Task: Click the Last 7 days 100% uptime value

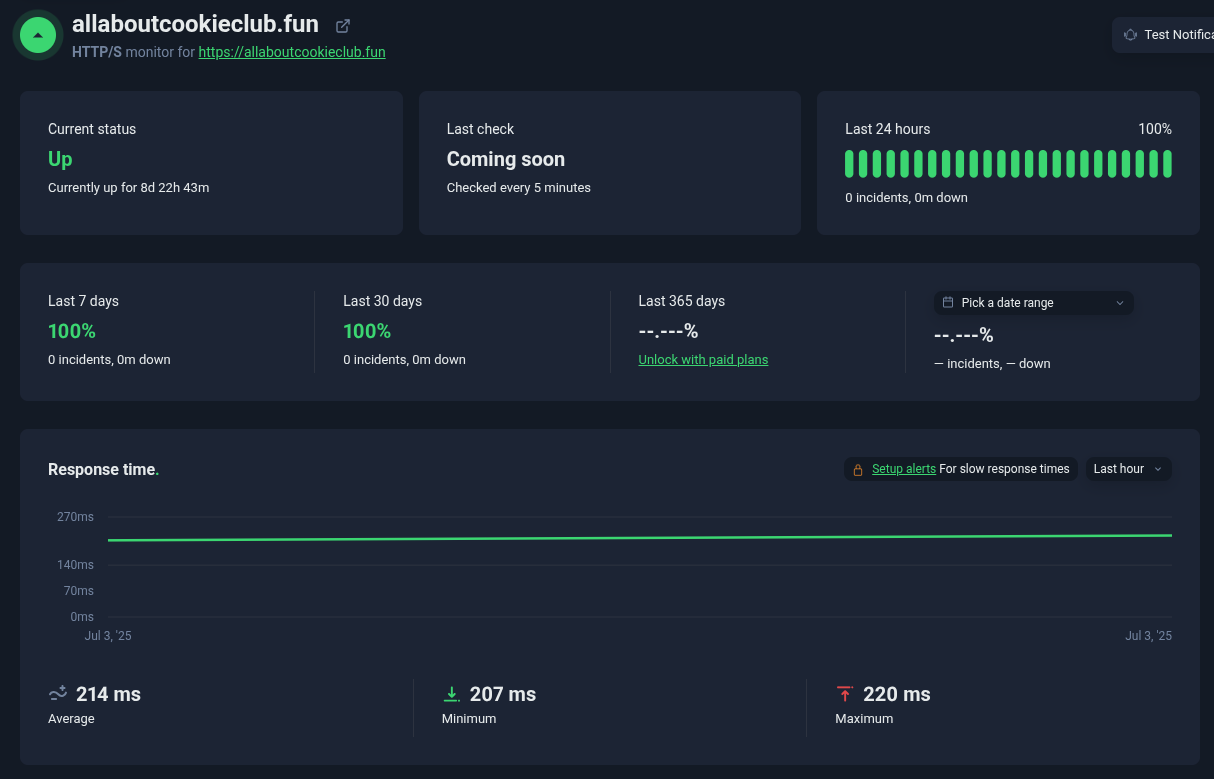Action: tap(72, 331)
